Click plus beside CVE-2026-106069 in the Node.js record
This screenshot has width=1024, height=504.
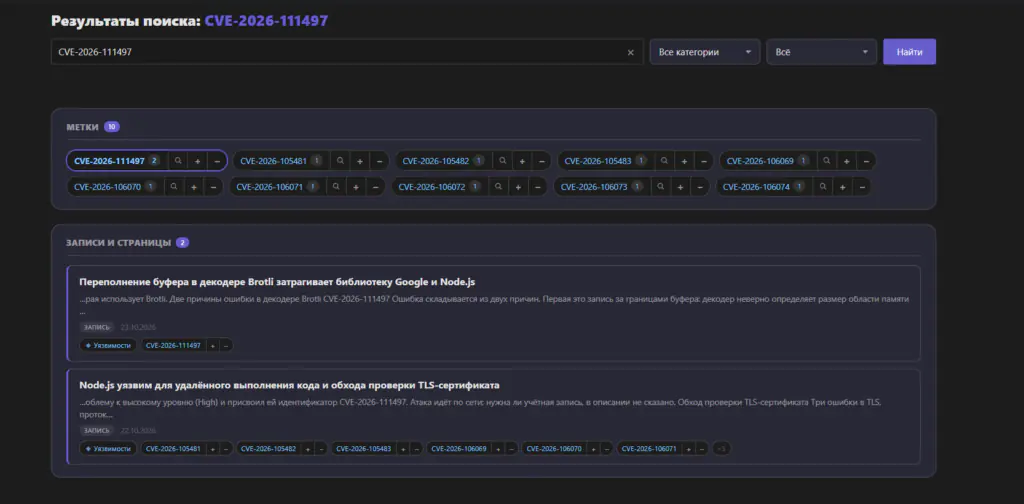point(498,449)
